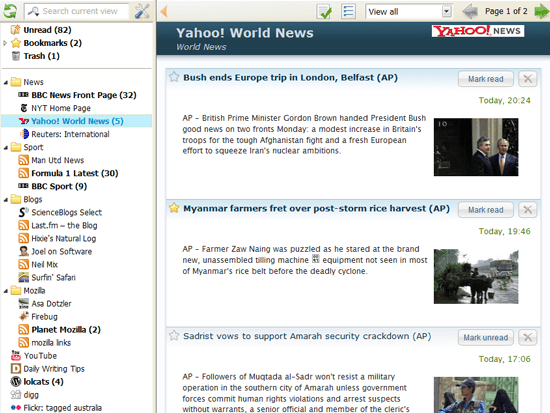Open Bush ends Europe trip headline link
550x413 pixels.
click(x=290, y=78)
